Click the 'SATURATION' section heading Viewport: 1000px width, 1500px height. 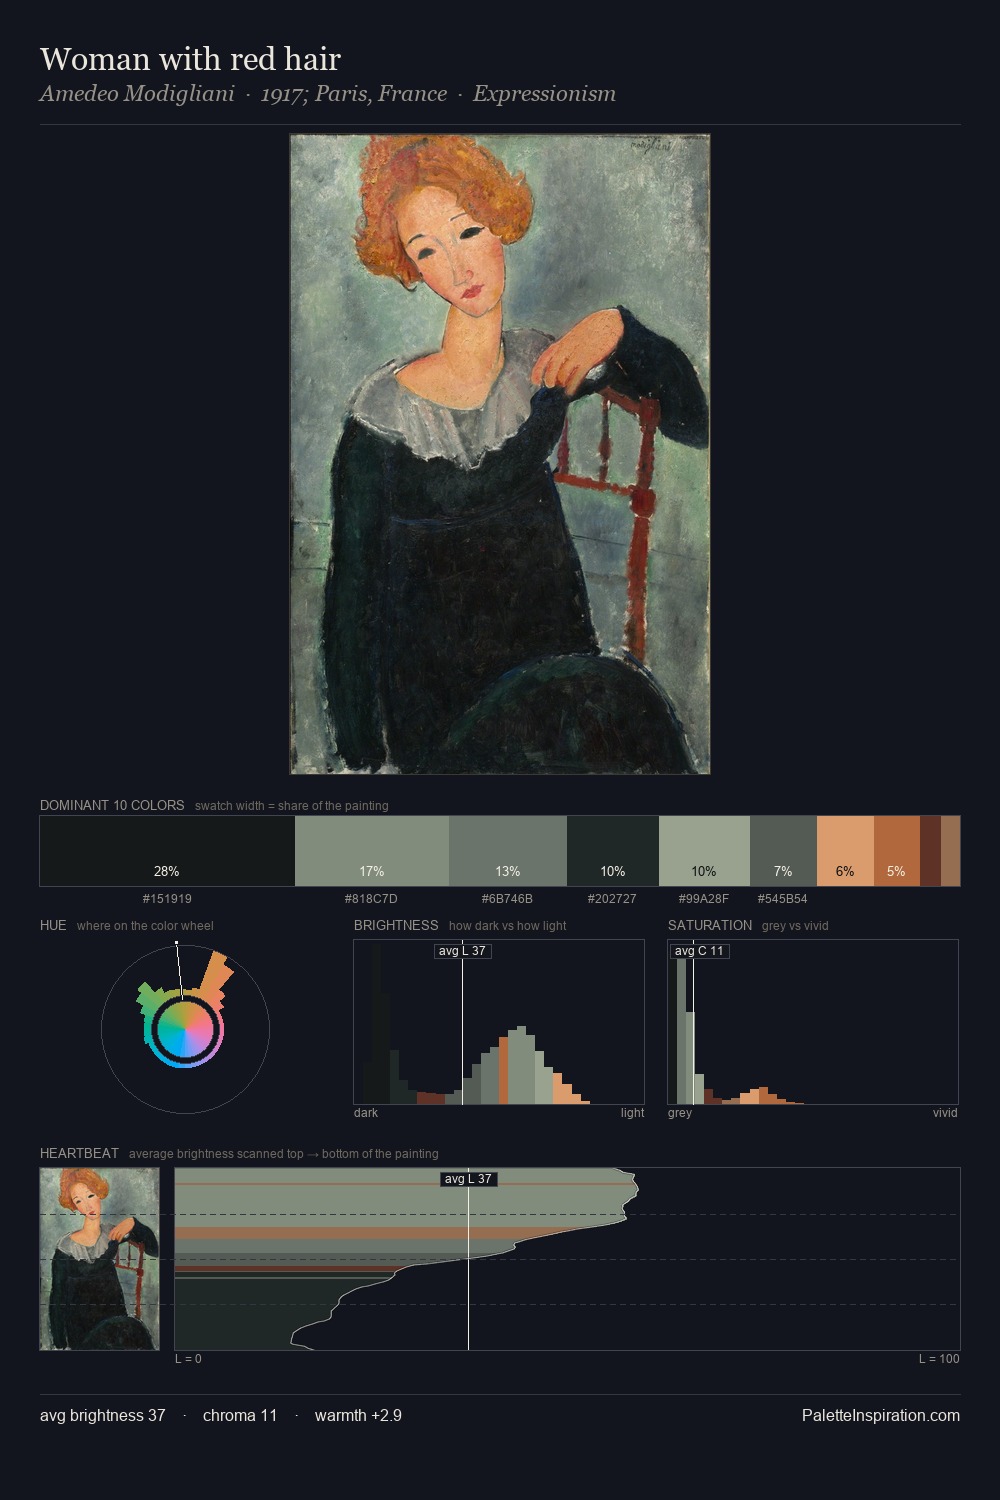coord(710,925)
